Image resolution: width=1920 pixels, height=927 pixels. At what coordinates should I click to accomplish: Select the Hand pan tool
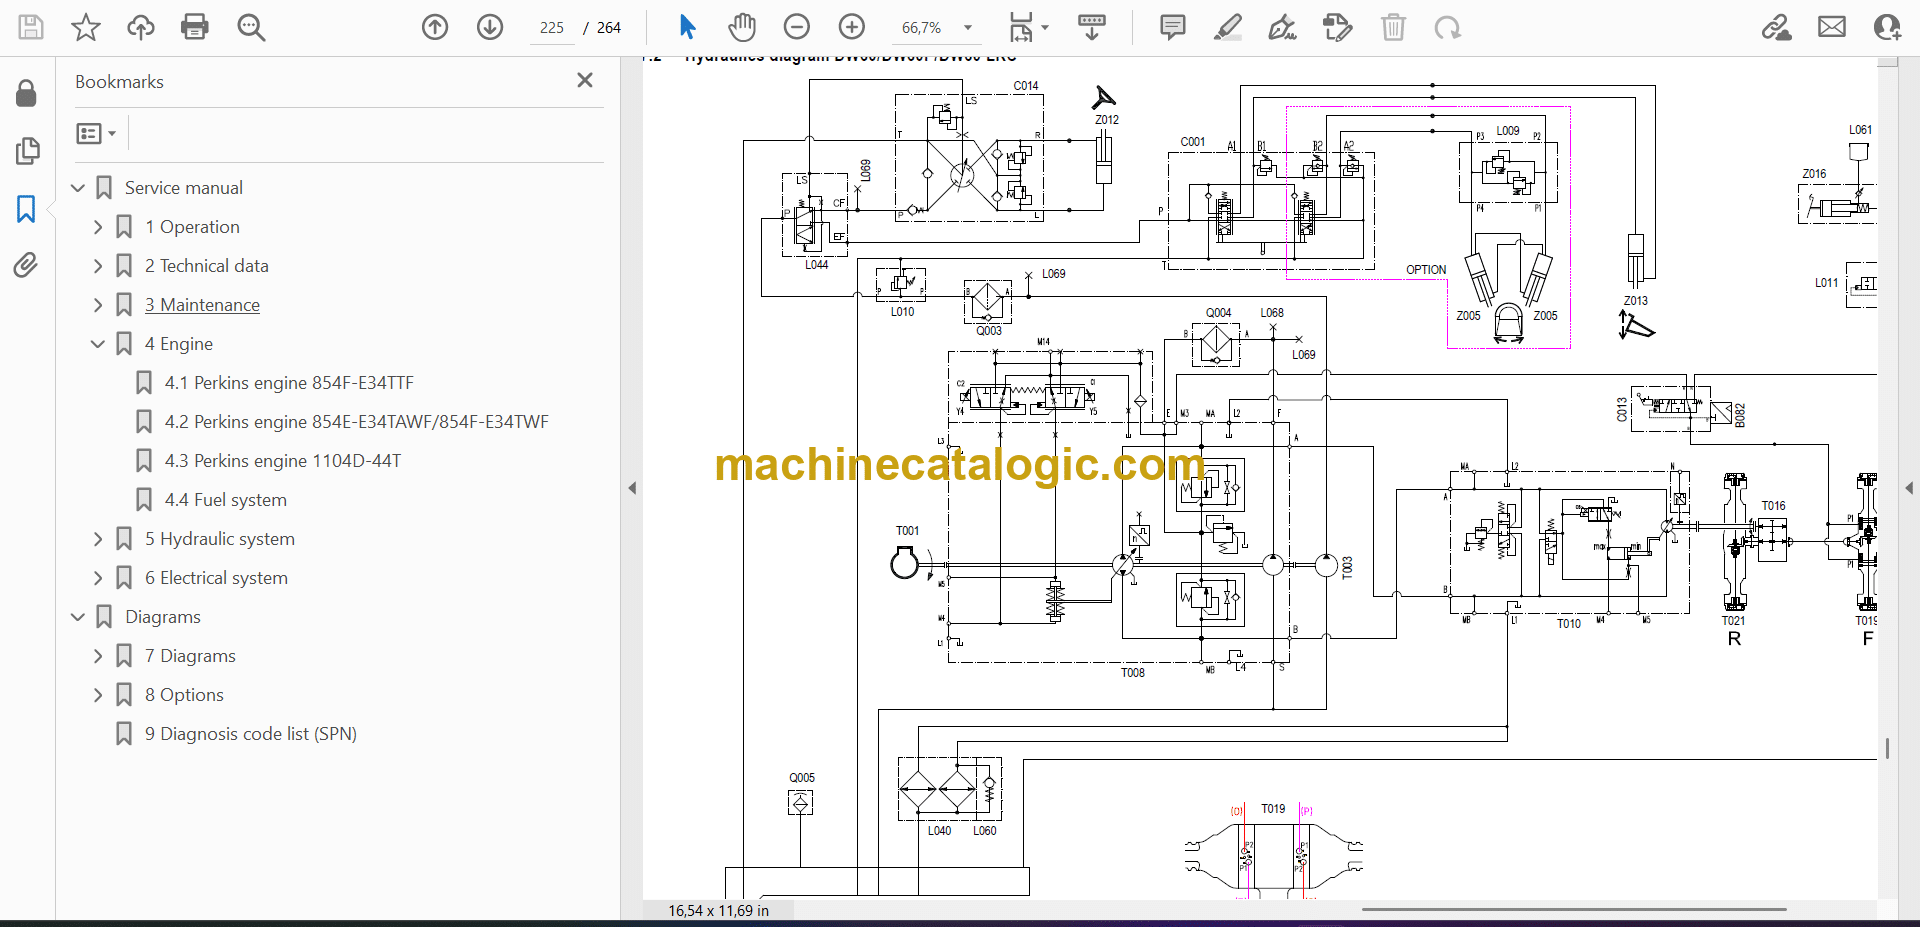(x=741, y=27)
